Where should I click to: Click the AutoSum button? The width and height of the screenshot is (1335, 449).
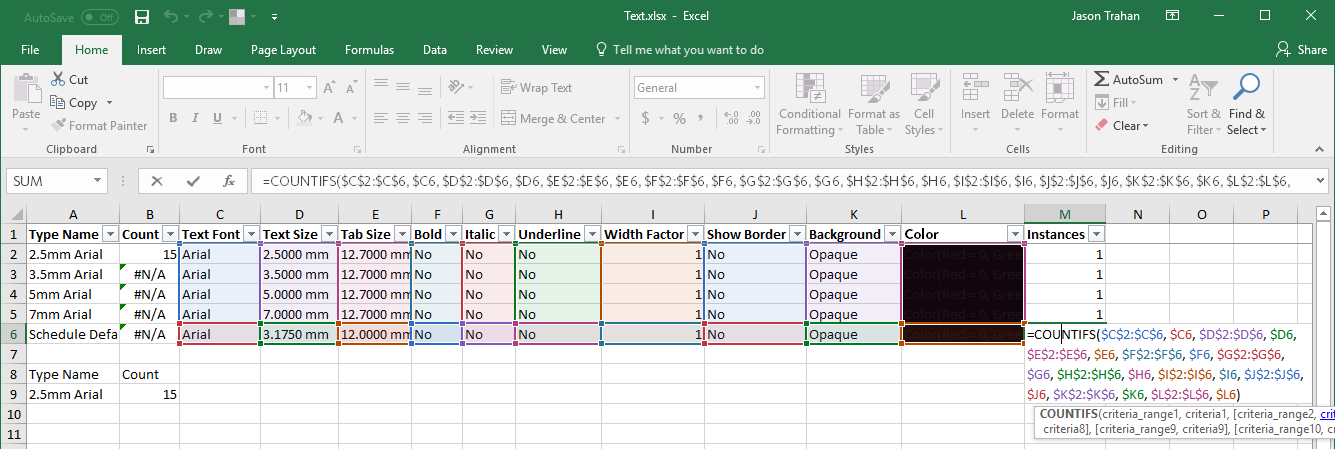(1129, 79)
